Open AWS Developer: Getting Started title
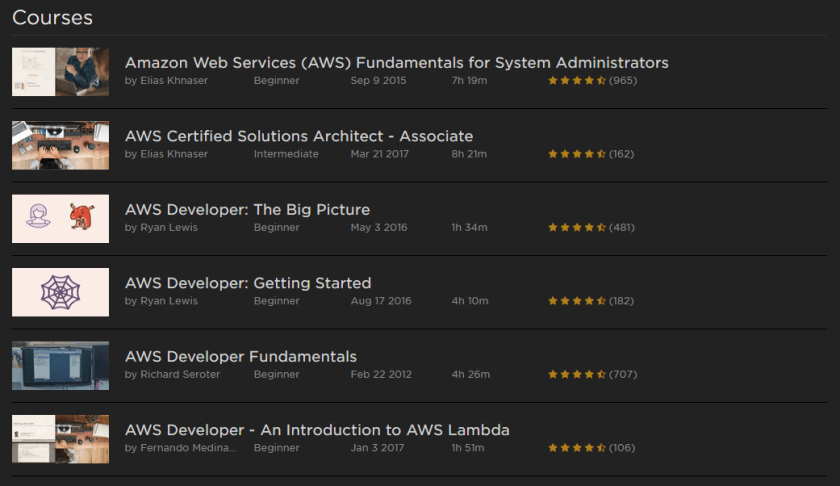 click(247, 283)
